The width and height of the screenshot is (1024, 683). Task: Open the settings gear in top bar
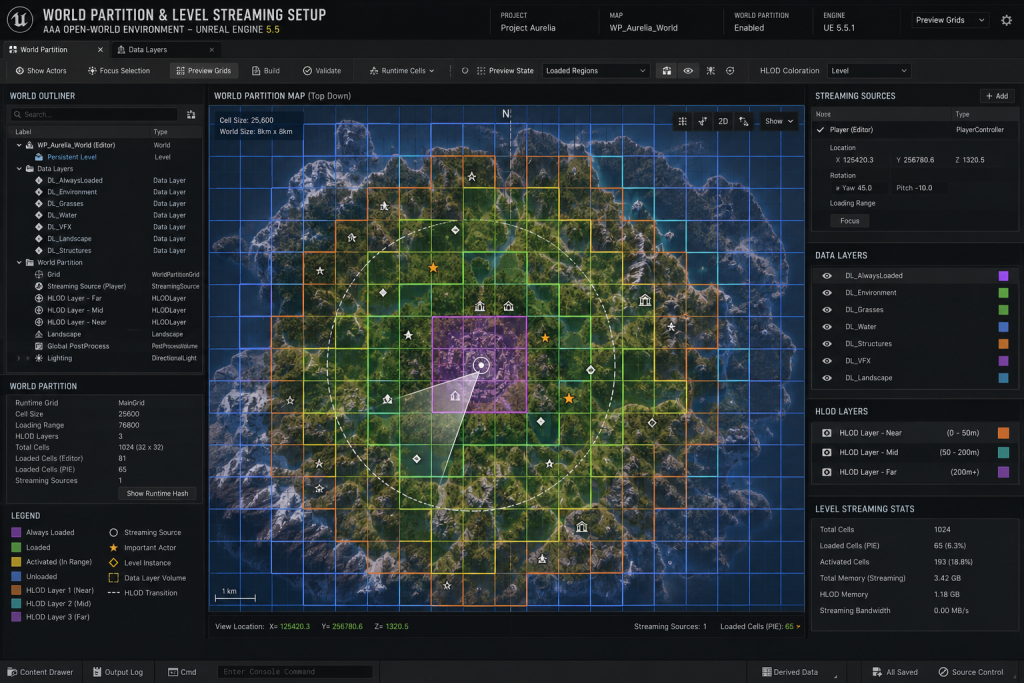coord(1006,20)
